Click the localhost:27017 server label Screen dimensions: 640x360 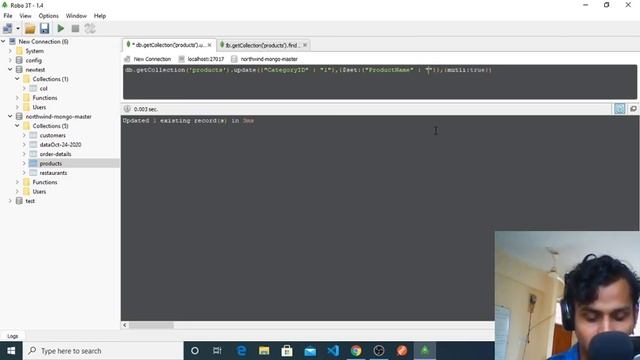point(206,59)
